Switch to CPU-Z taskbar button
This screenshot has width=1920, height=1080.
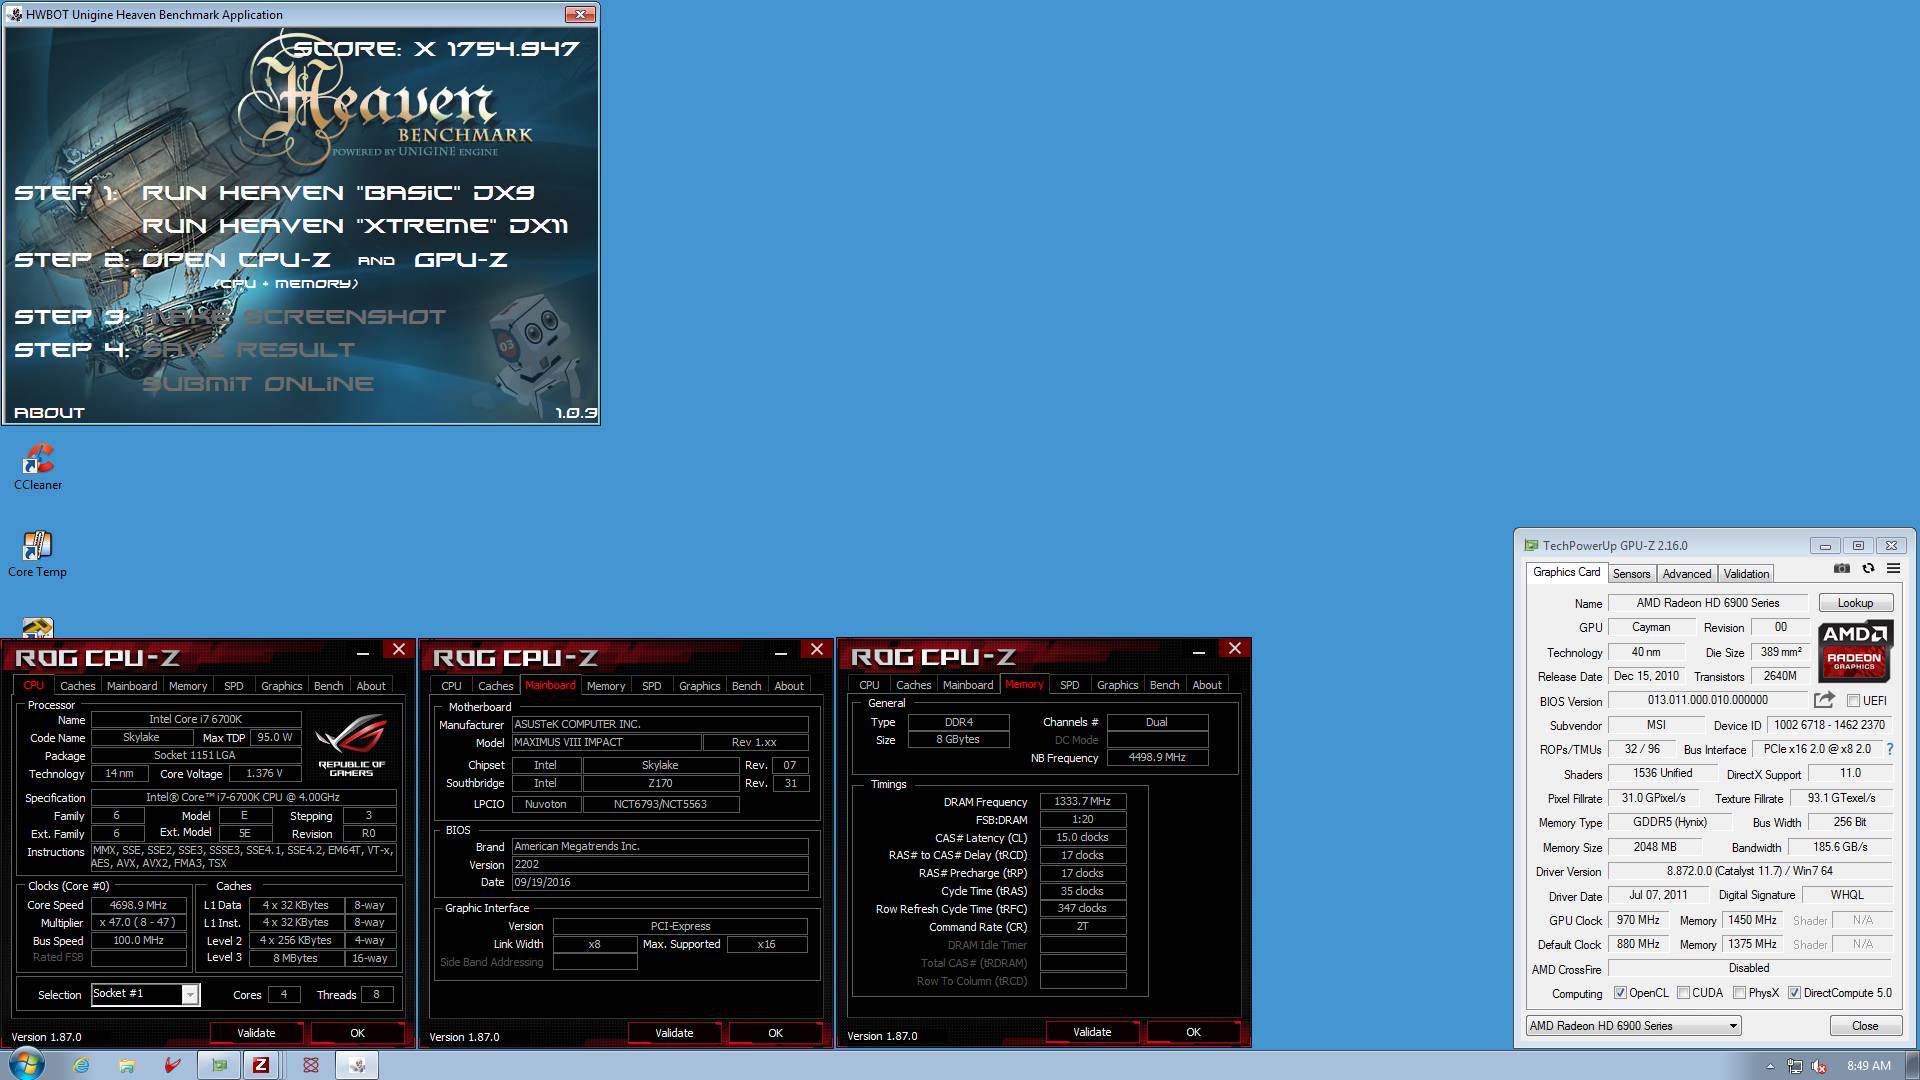(261, 1065)
